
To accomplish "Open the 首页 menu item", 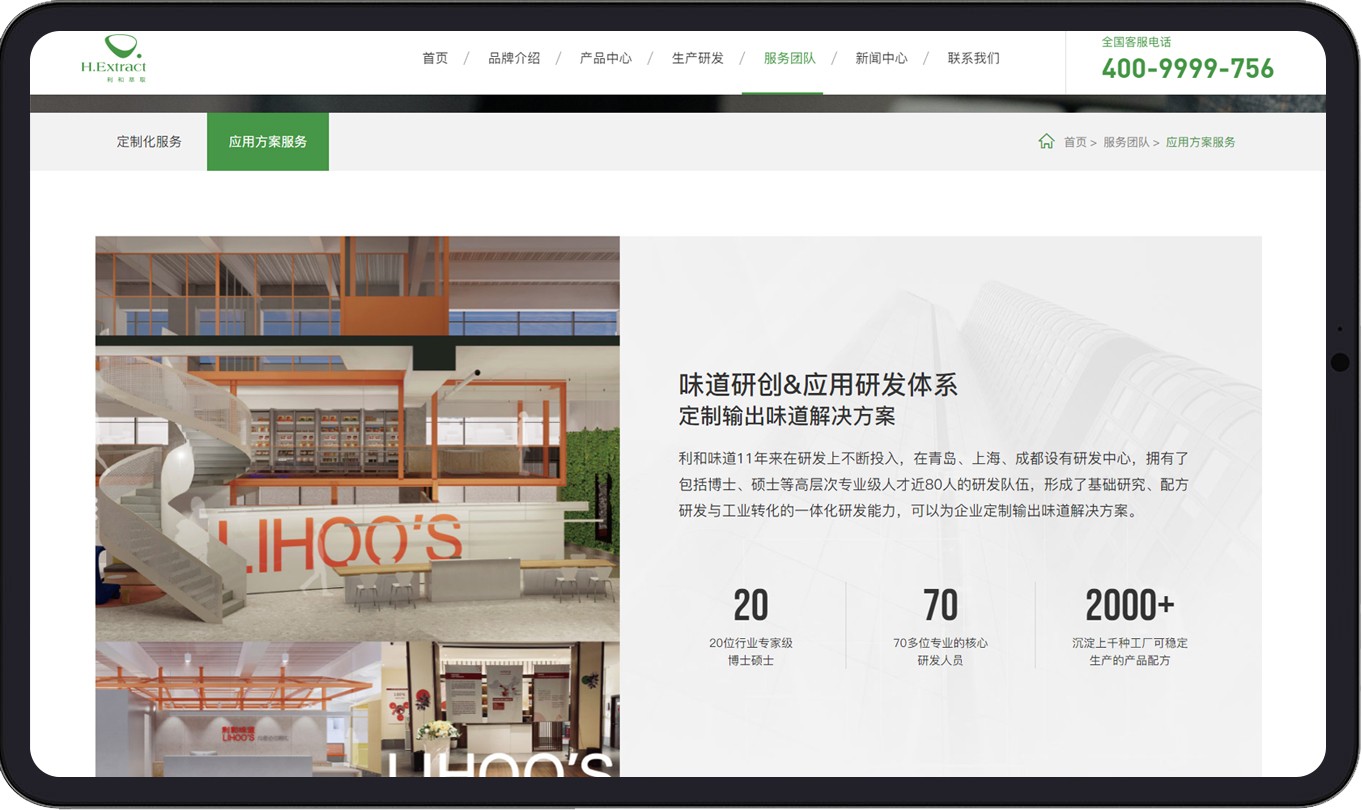I will (x=435, y=59).
